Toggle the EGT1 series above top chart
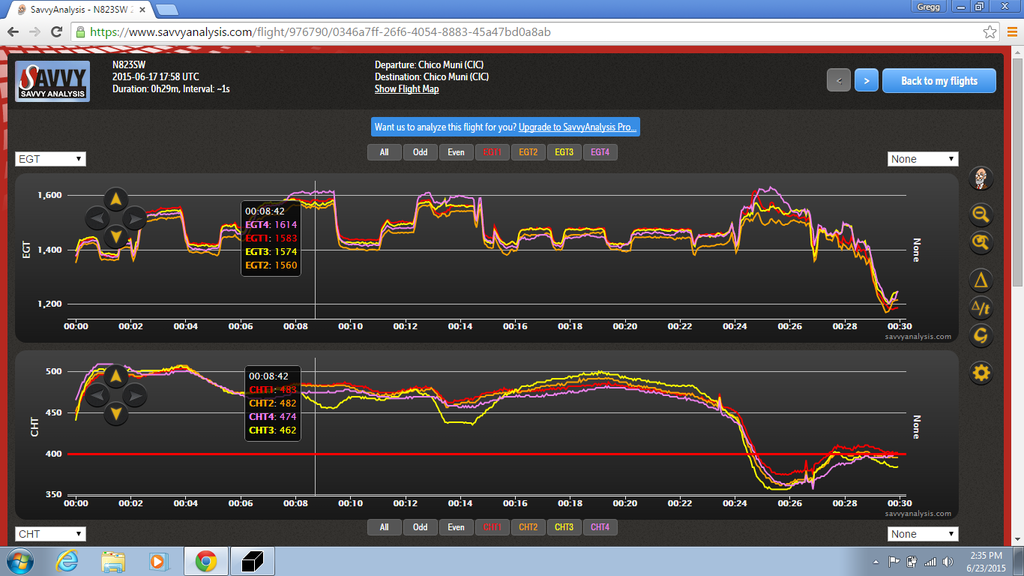 point(493,153)
